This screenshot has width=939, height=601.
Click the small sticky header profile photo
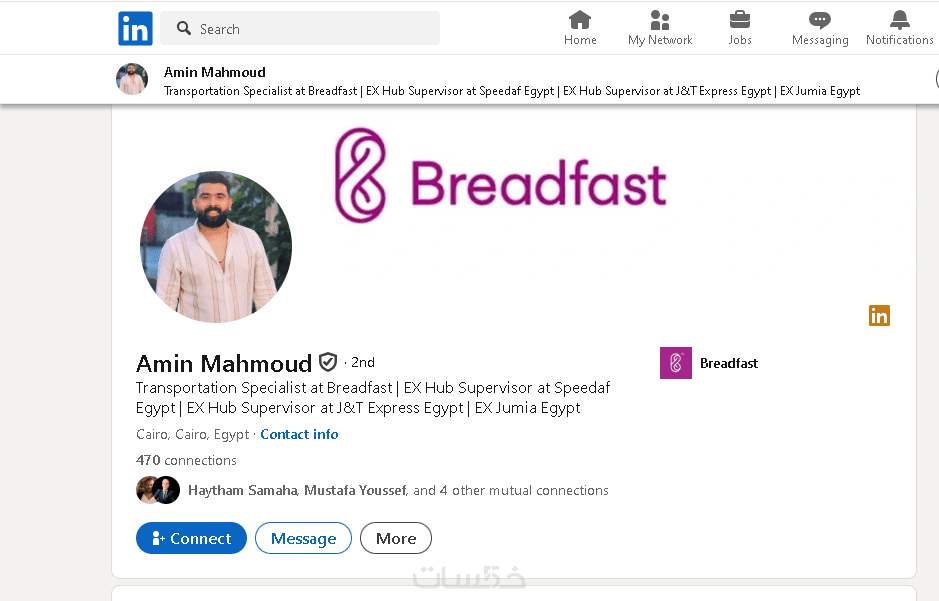click(132, 79)
